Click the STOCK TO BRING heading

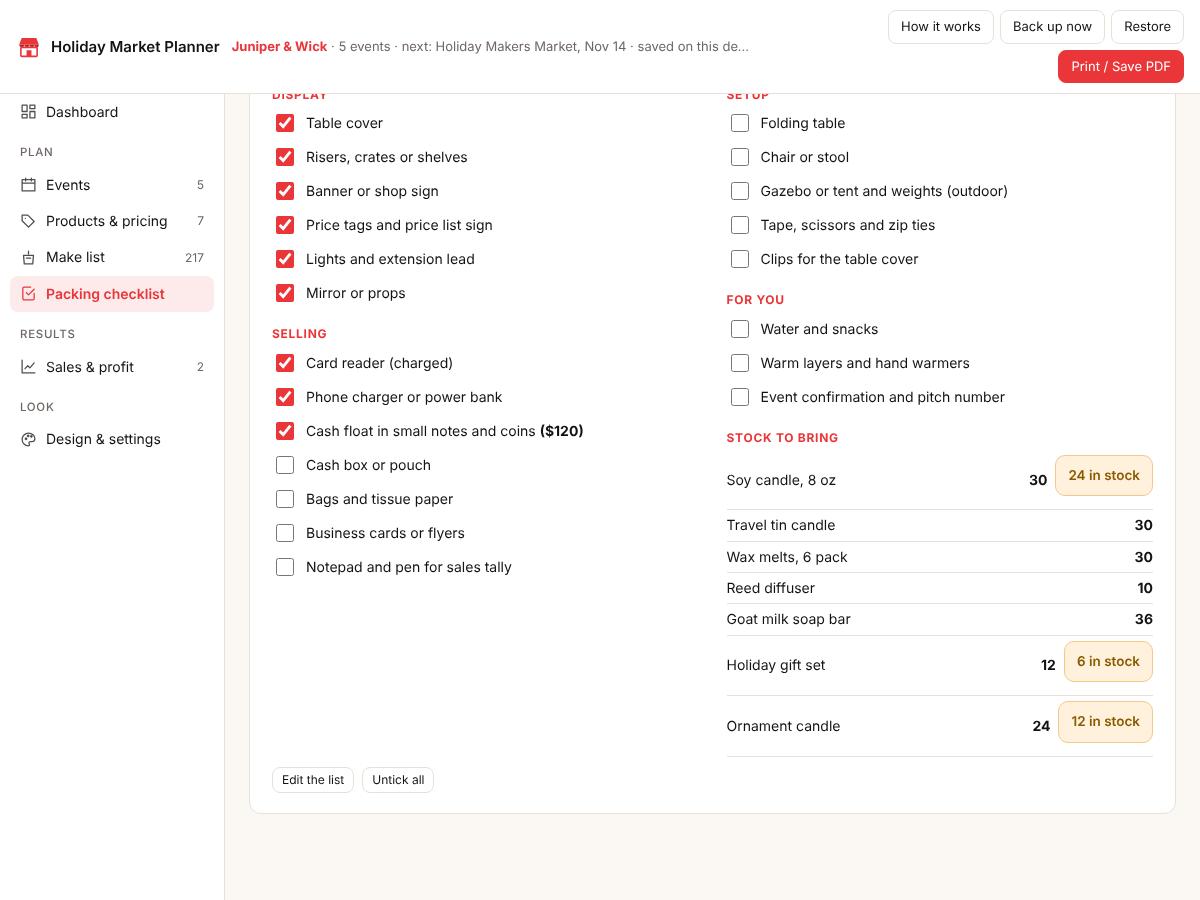[x=782, y=438]
